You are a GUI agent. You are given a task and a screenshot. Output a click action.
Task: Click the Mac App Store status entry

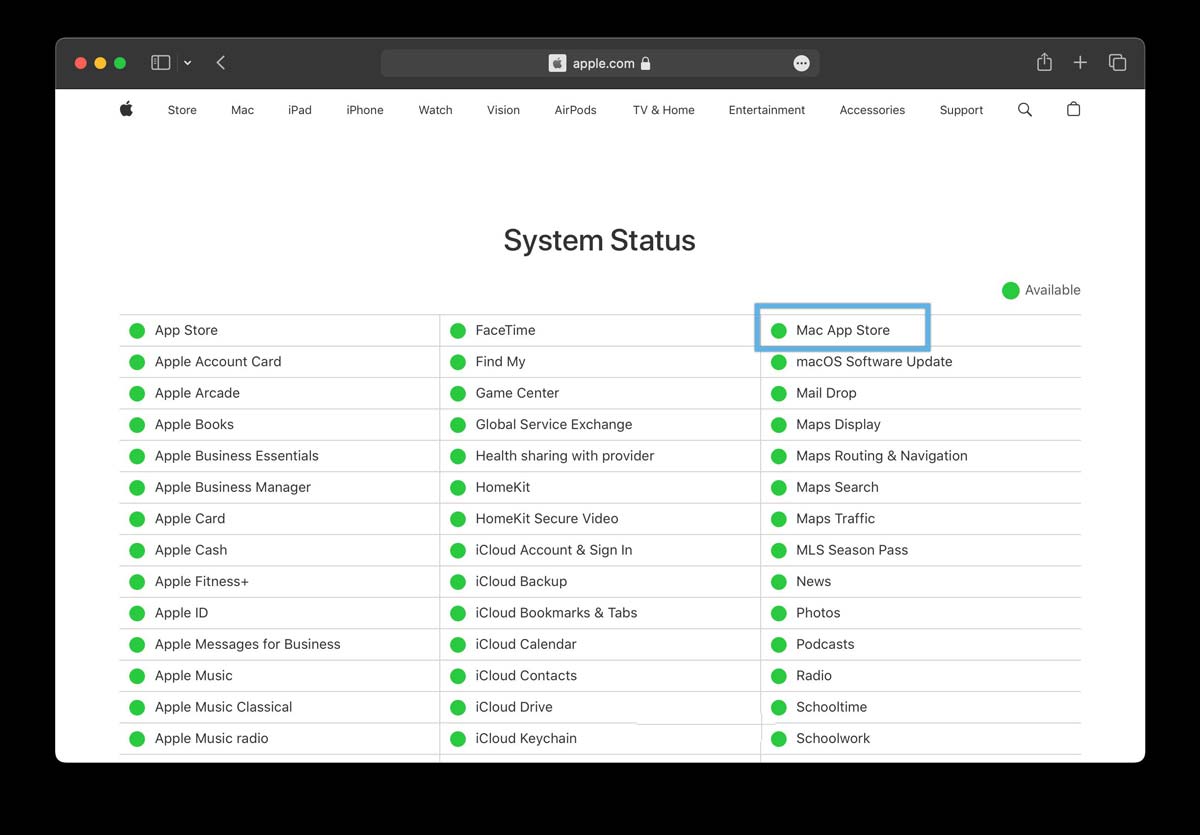pyautogui.click(x=842, y=330)
